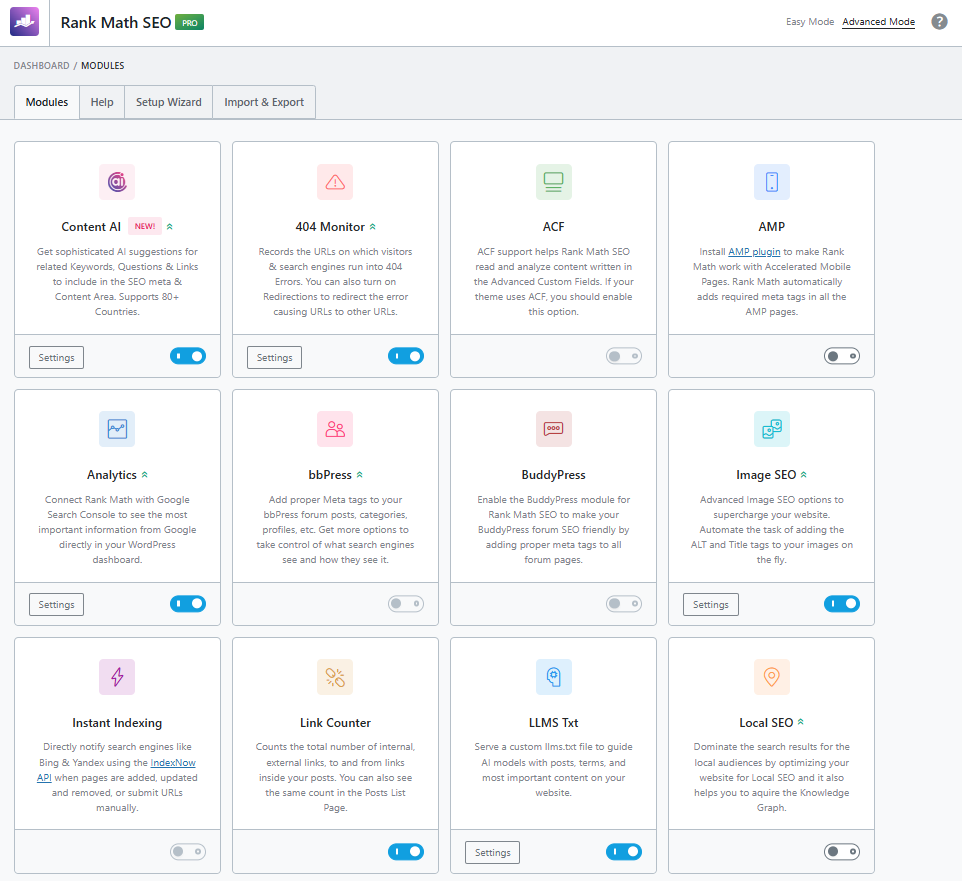The image size is (962, 881).
Task: Enable the AMP module toggle
Action: pos(842,356)
